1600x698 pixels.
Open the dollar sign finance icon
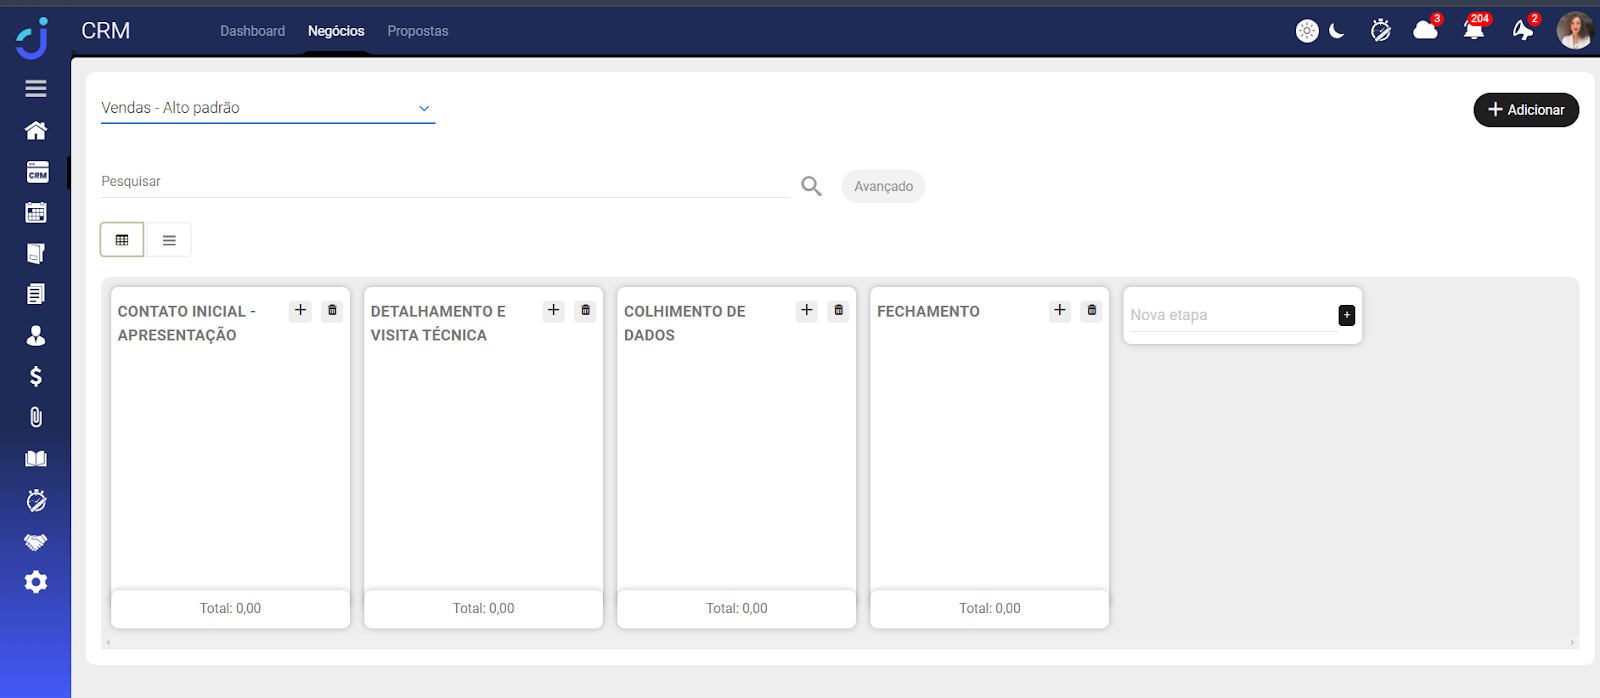(x=36, y=376)
